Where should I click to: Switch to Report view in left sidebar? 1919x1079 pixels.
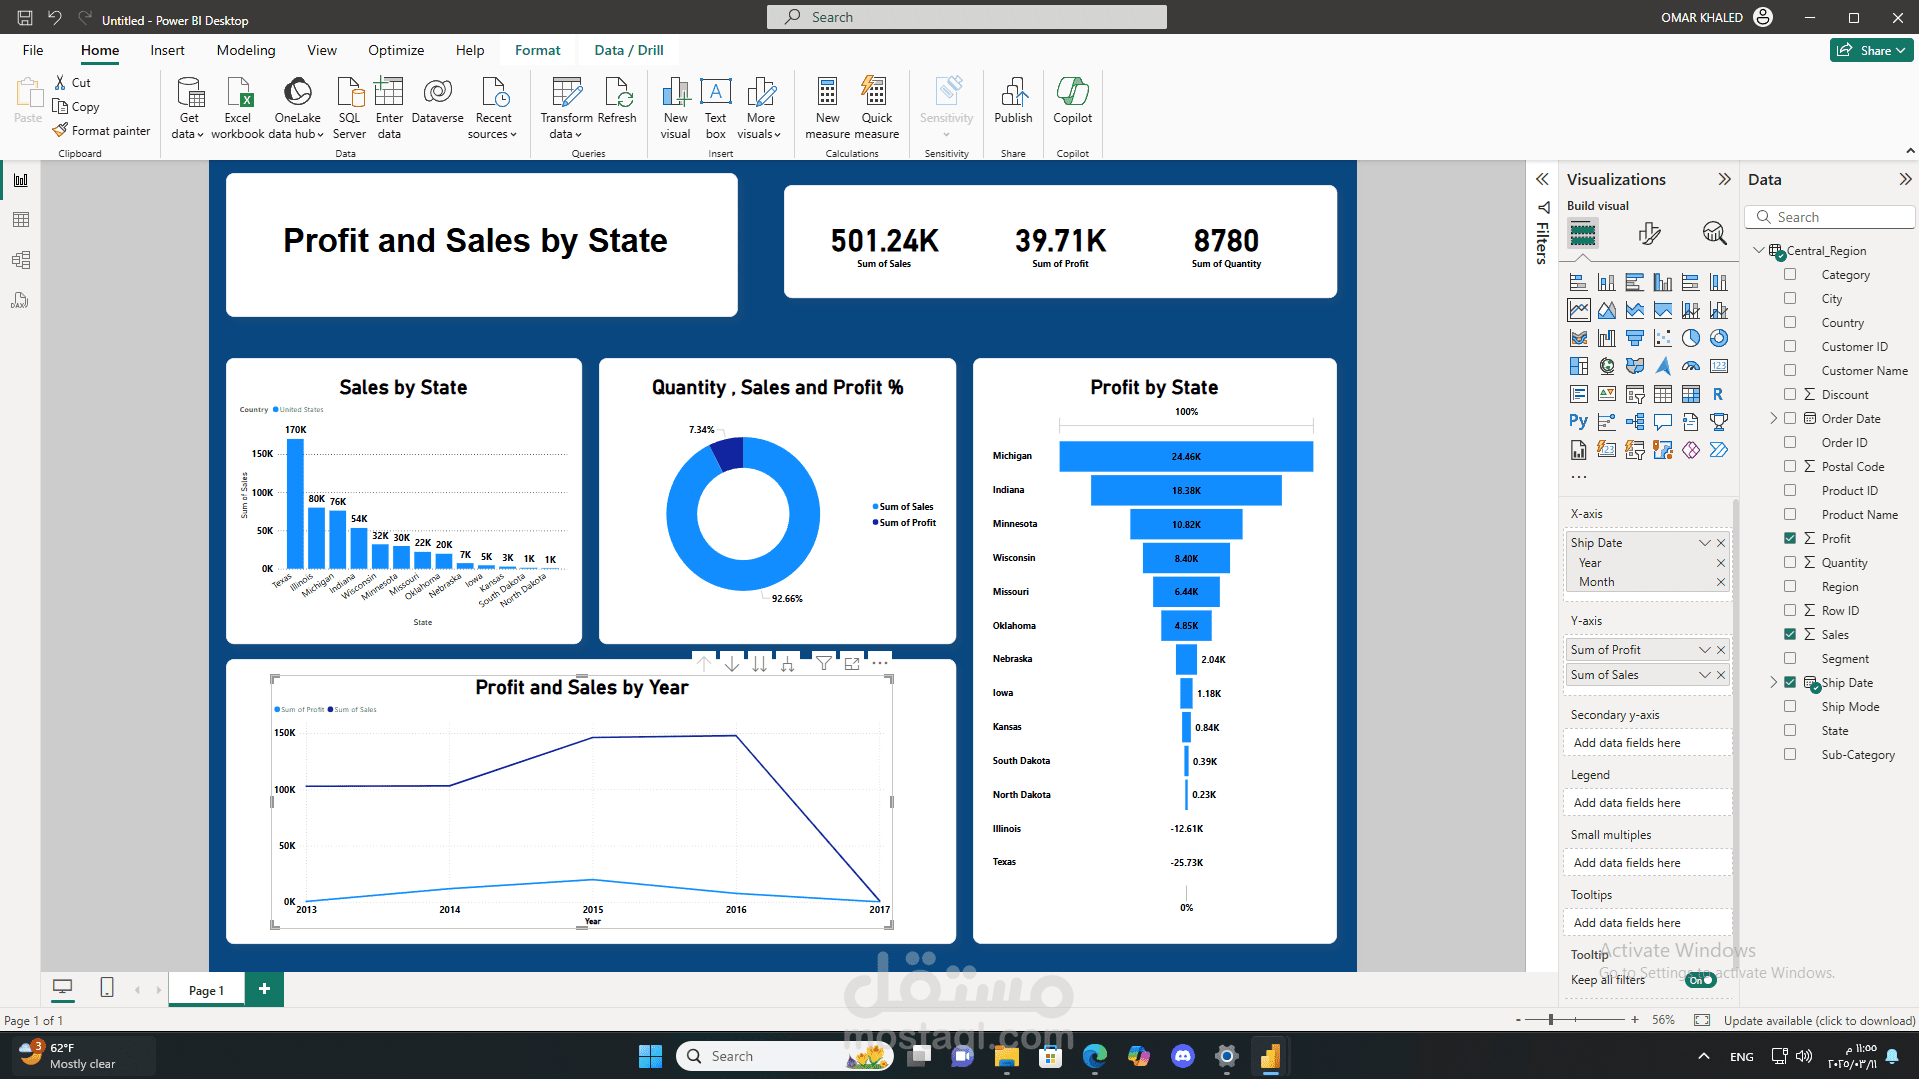[21, 180]
